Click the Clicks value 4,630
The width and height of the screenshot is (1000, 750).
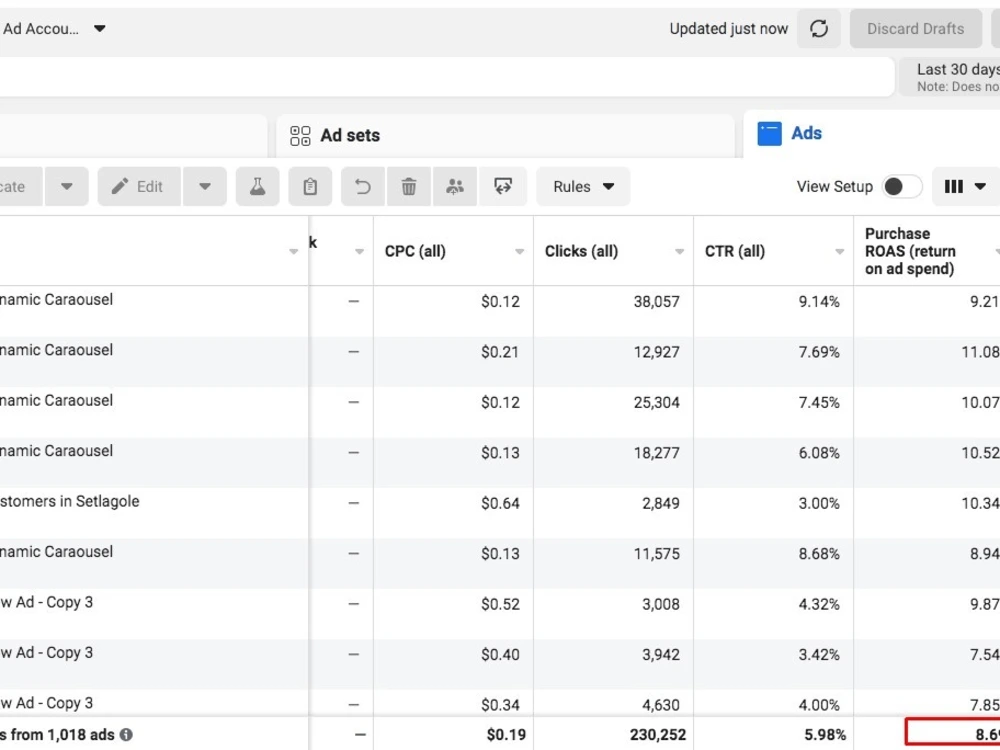660,705
